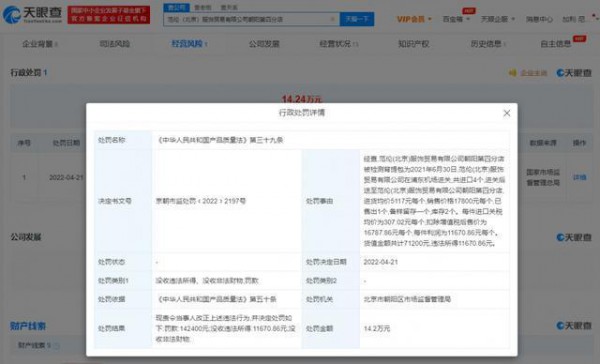This screenshot has width=600, height=364.
Task: Select the 查公司 search tab
Action: pos(176,7)
